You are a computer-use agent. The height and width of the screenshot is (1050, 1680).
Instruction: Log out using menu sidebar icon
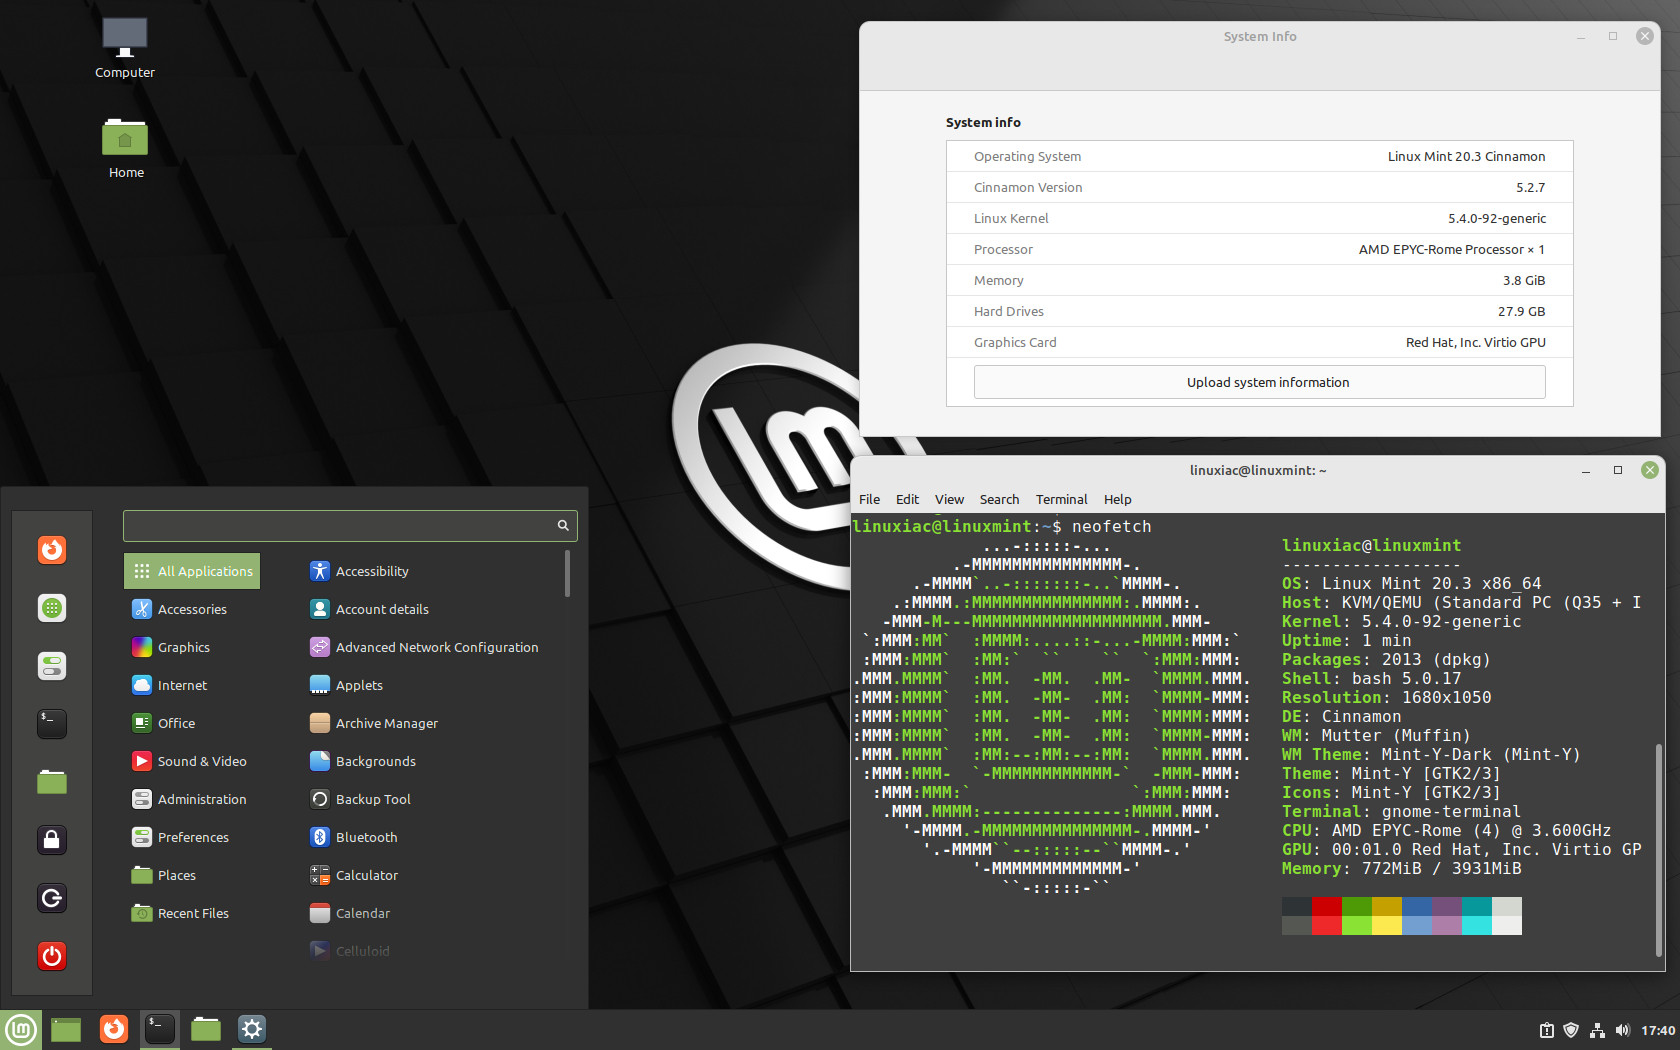click(52, 898)
